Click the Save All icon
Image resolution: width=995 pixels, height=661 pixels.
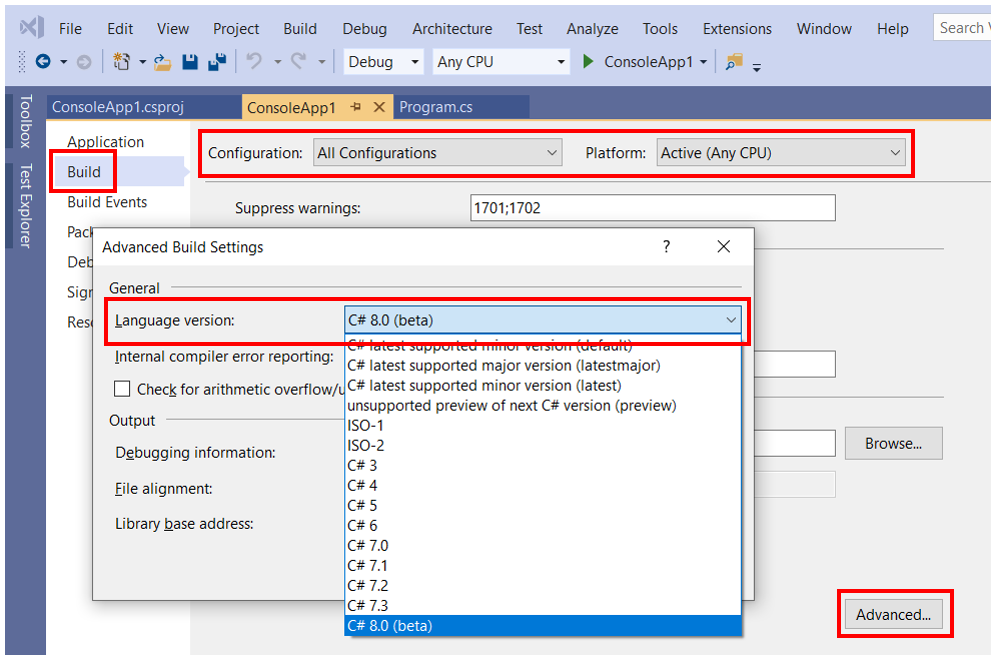(x=218, y=62)
